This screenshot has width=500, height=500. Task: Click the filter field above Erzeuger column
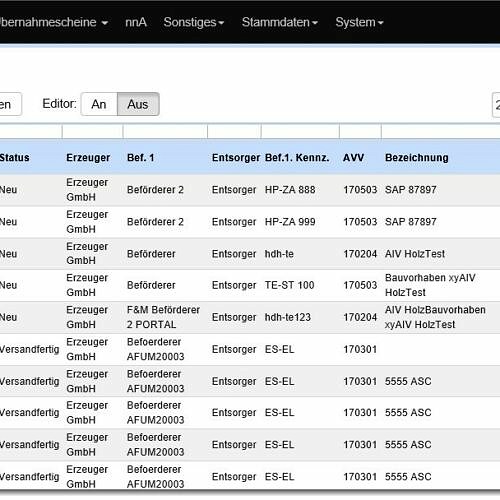92,131
